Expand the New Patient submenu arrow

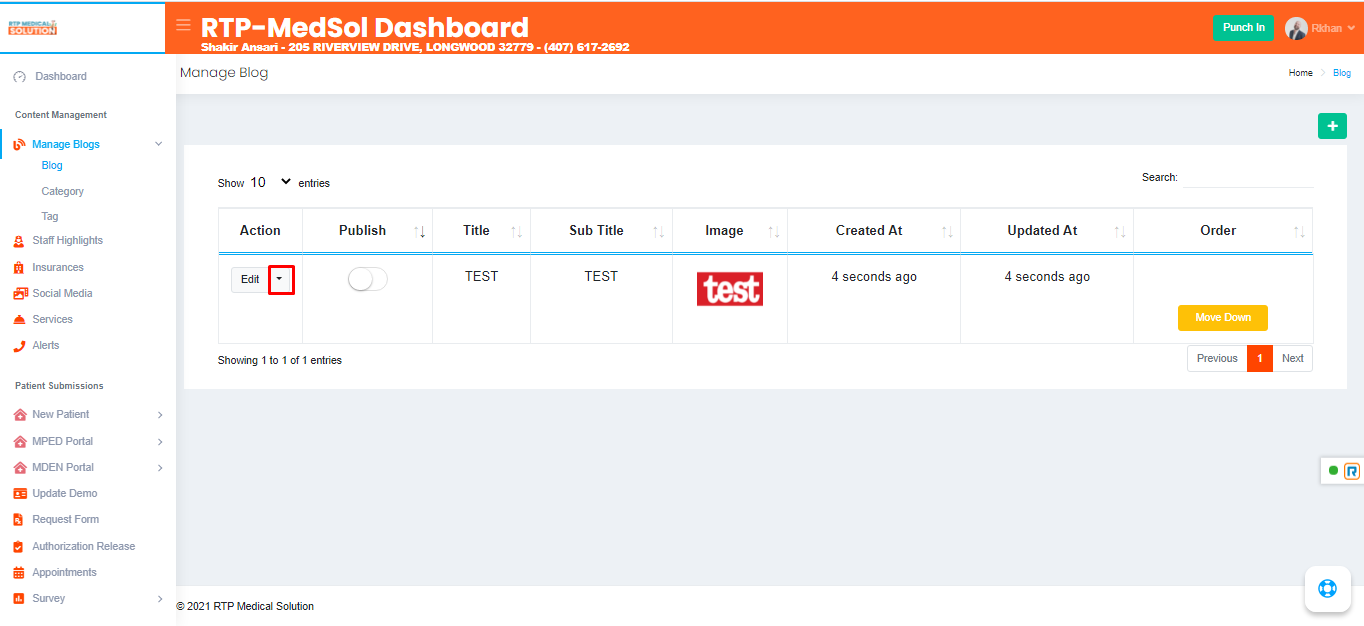160,415
